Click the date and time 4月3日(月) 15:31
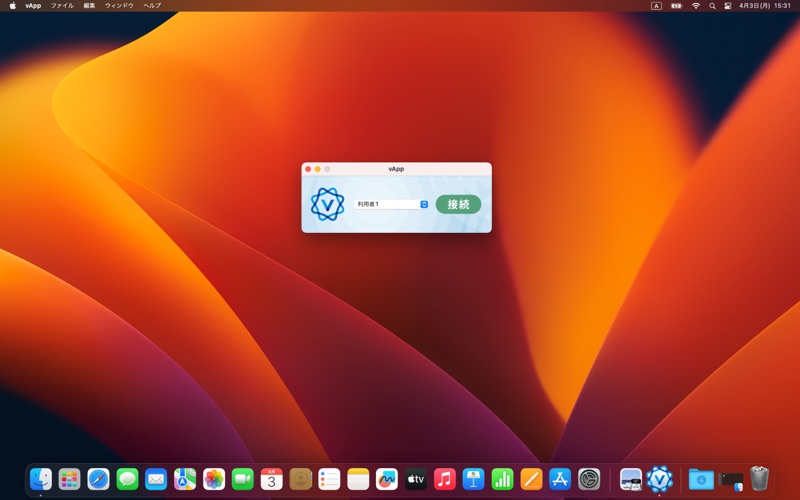The image size is (800, 500). 765,6
